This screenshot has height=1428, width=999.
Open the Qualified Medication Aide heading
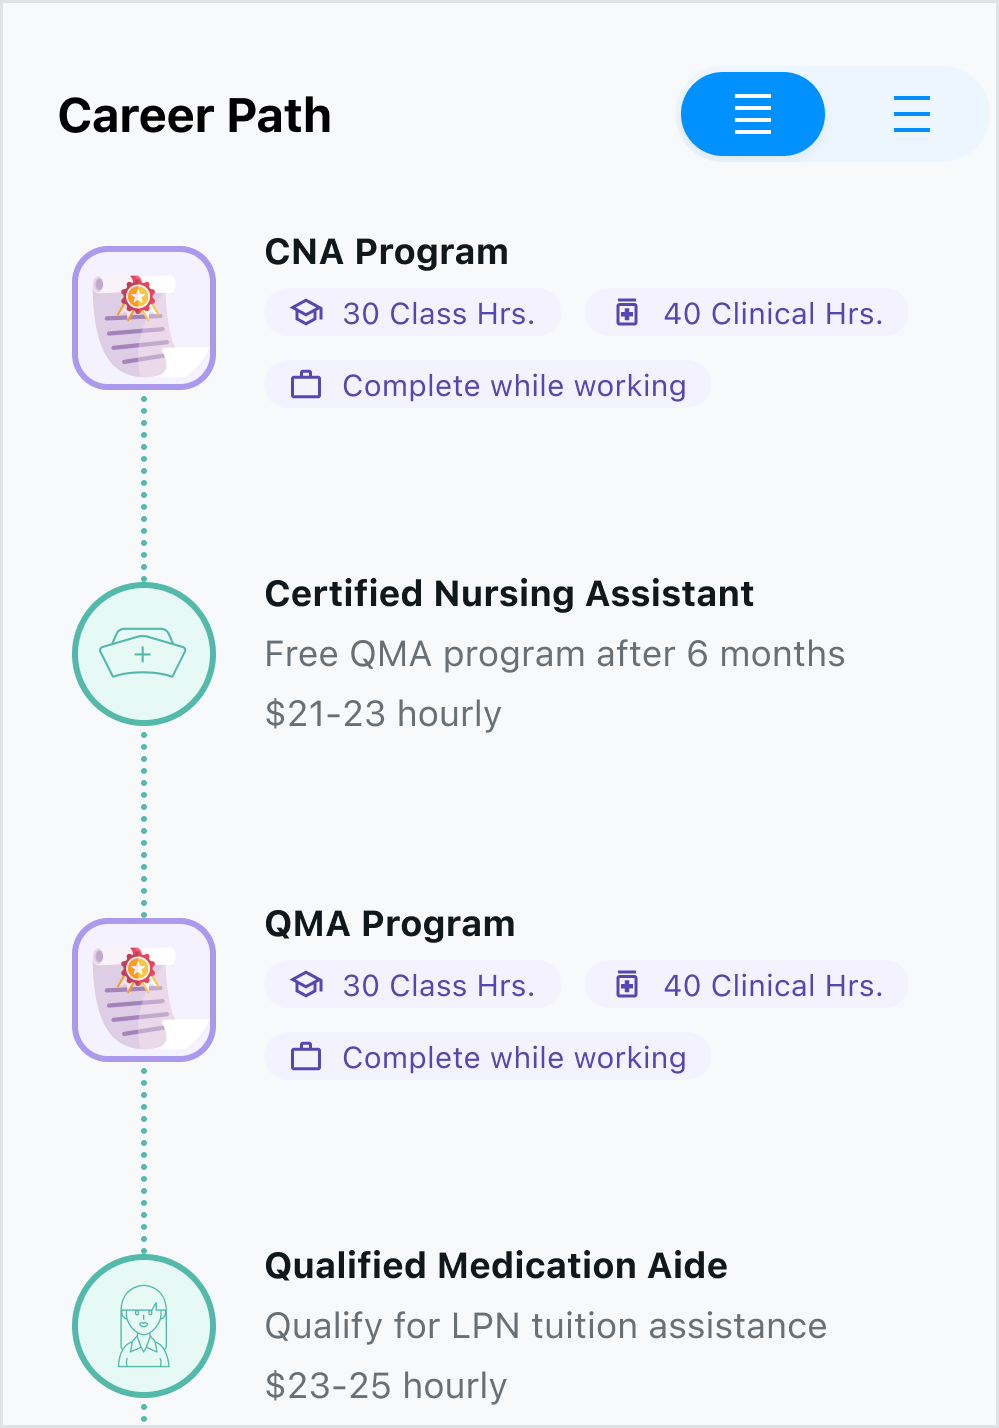point(496,1266)
